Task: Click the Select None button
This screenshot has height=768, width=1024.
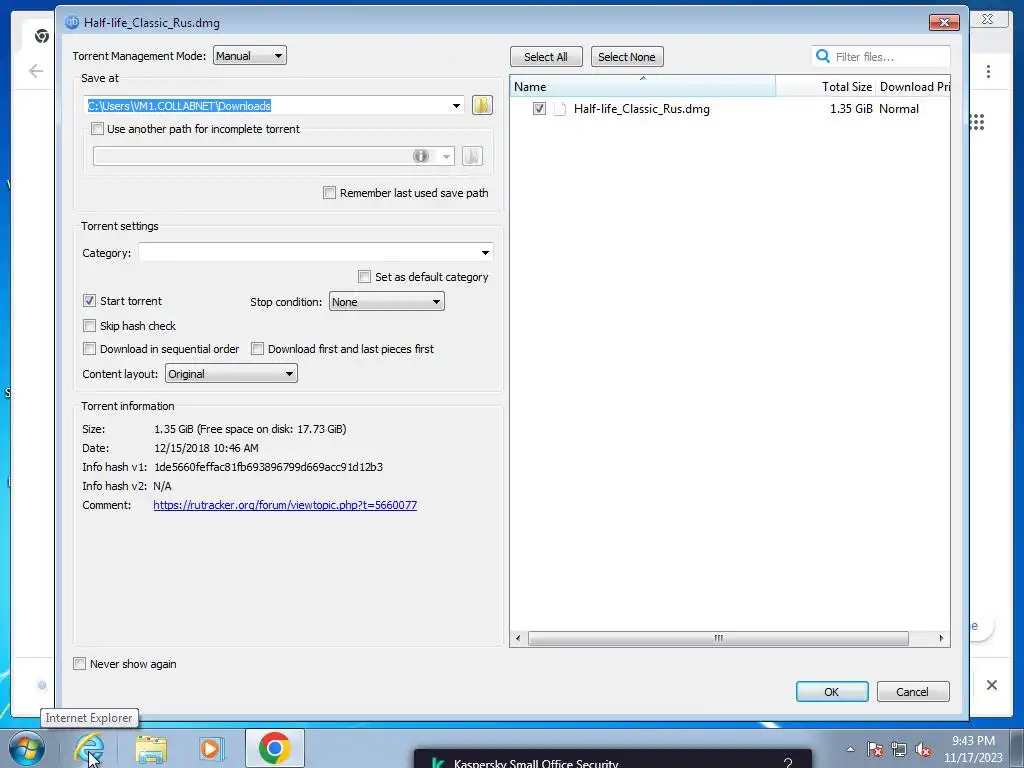Action: [x=627, y=57]
